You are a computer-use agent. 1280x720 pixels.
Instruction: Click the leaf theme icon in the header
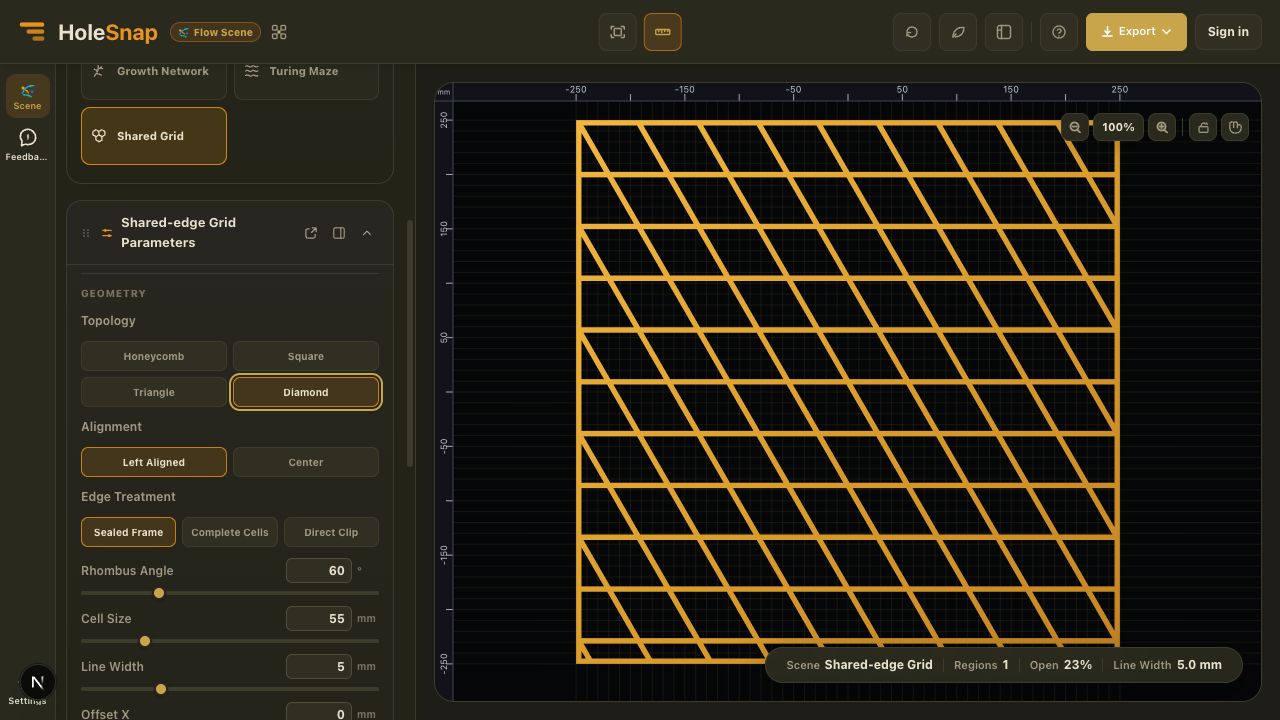[958, 32]
